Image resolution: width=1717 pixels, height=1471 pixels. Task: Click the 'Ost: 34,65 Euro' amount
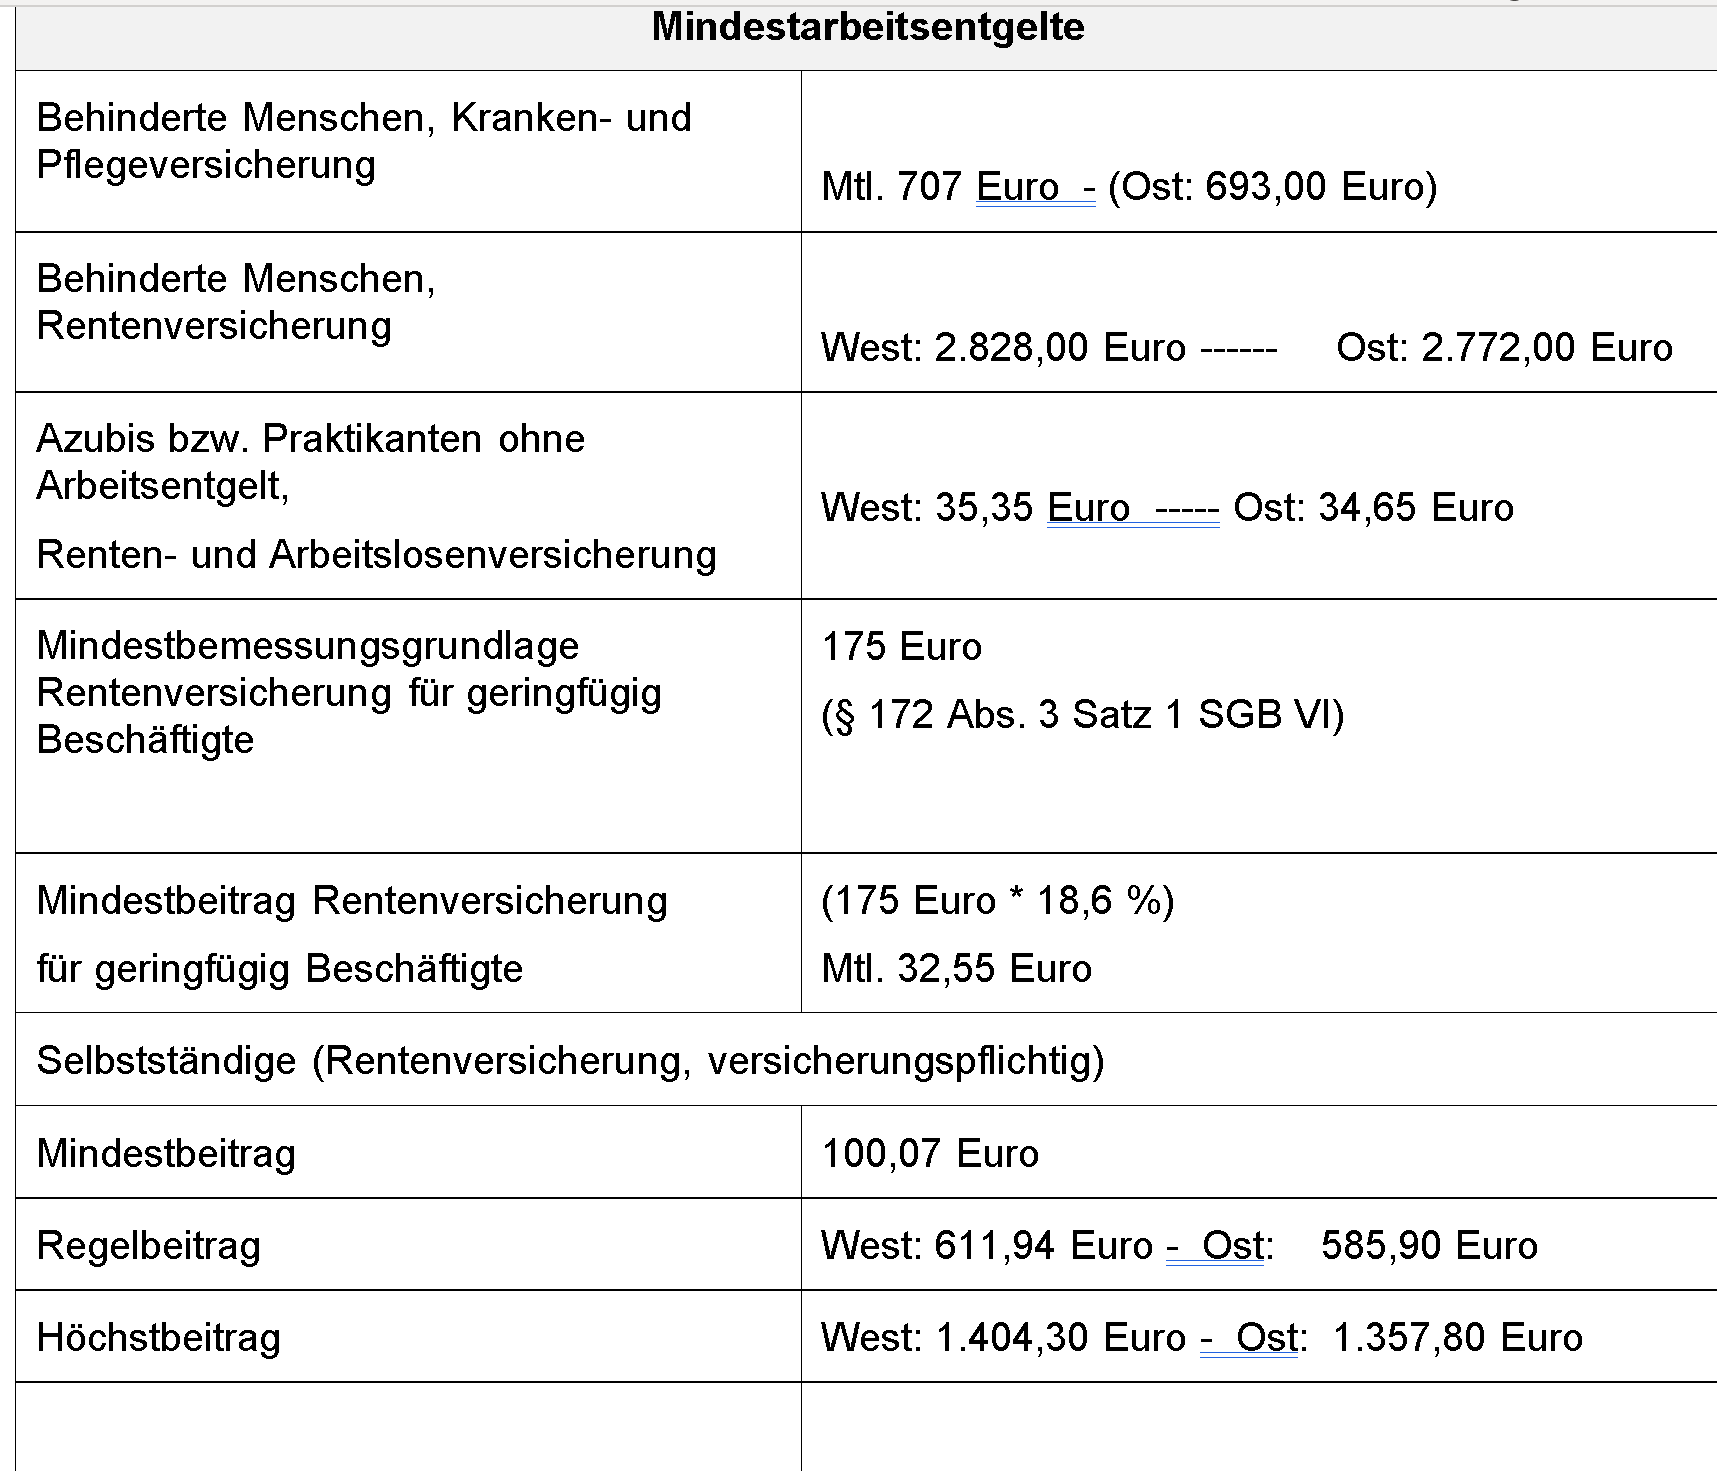(1373, 508)
